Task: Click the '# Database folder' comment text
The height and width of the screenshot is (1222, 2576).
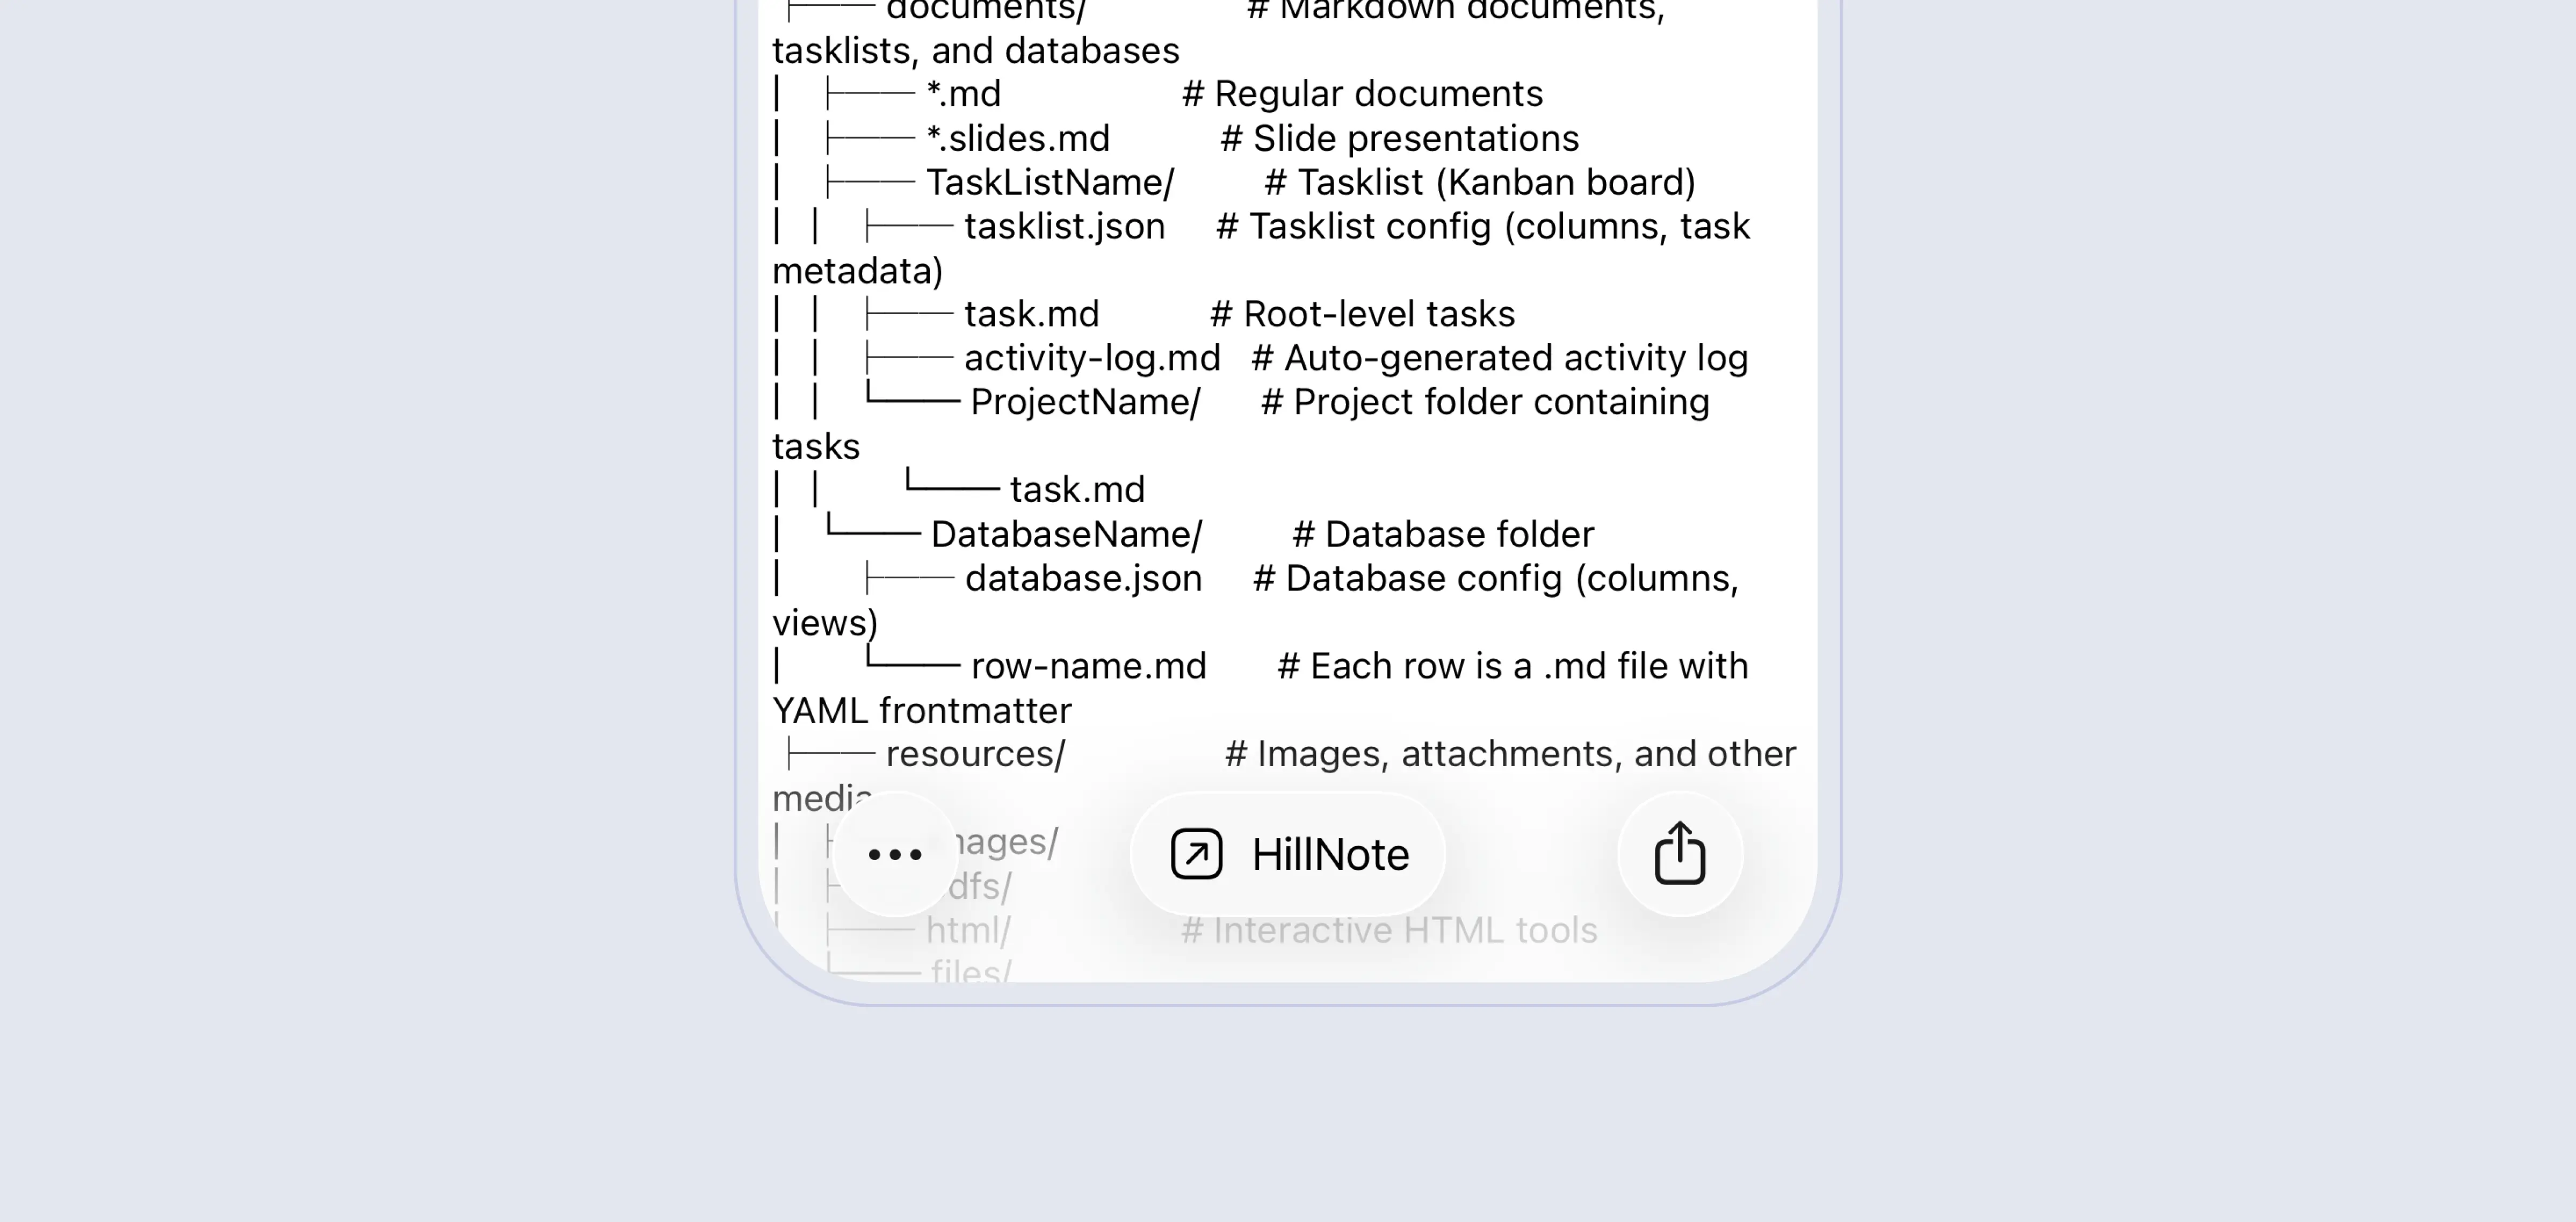Action: coord(1443,534)
